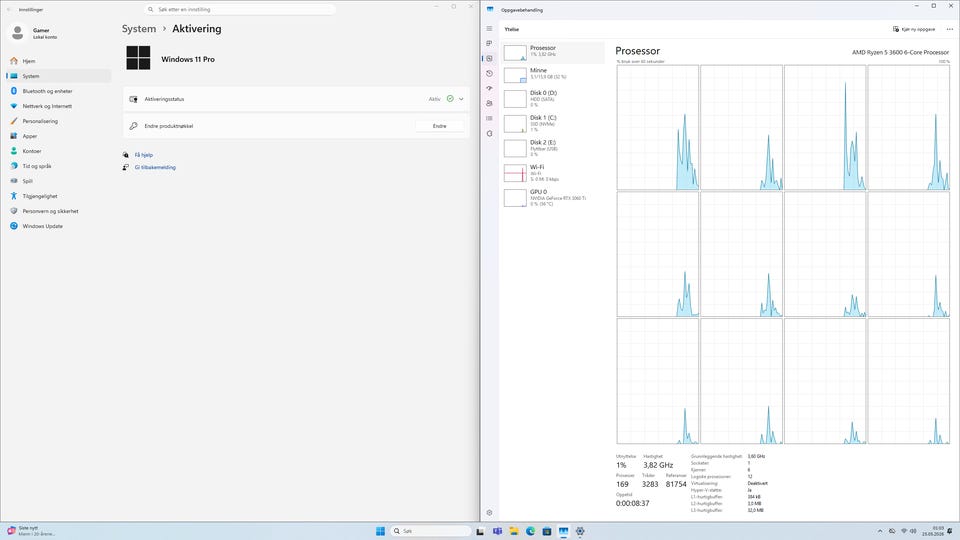Click the back arrow in Innstillinger
Screen dimensions: 960x540
click(x=9, y=10)
